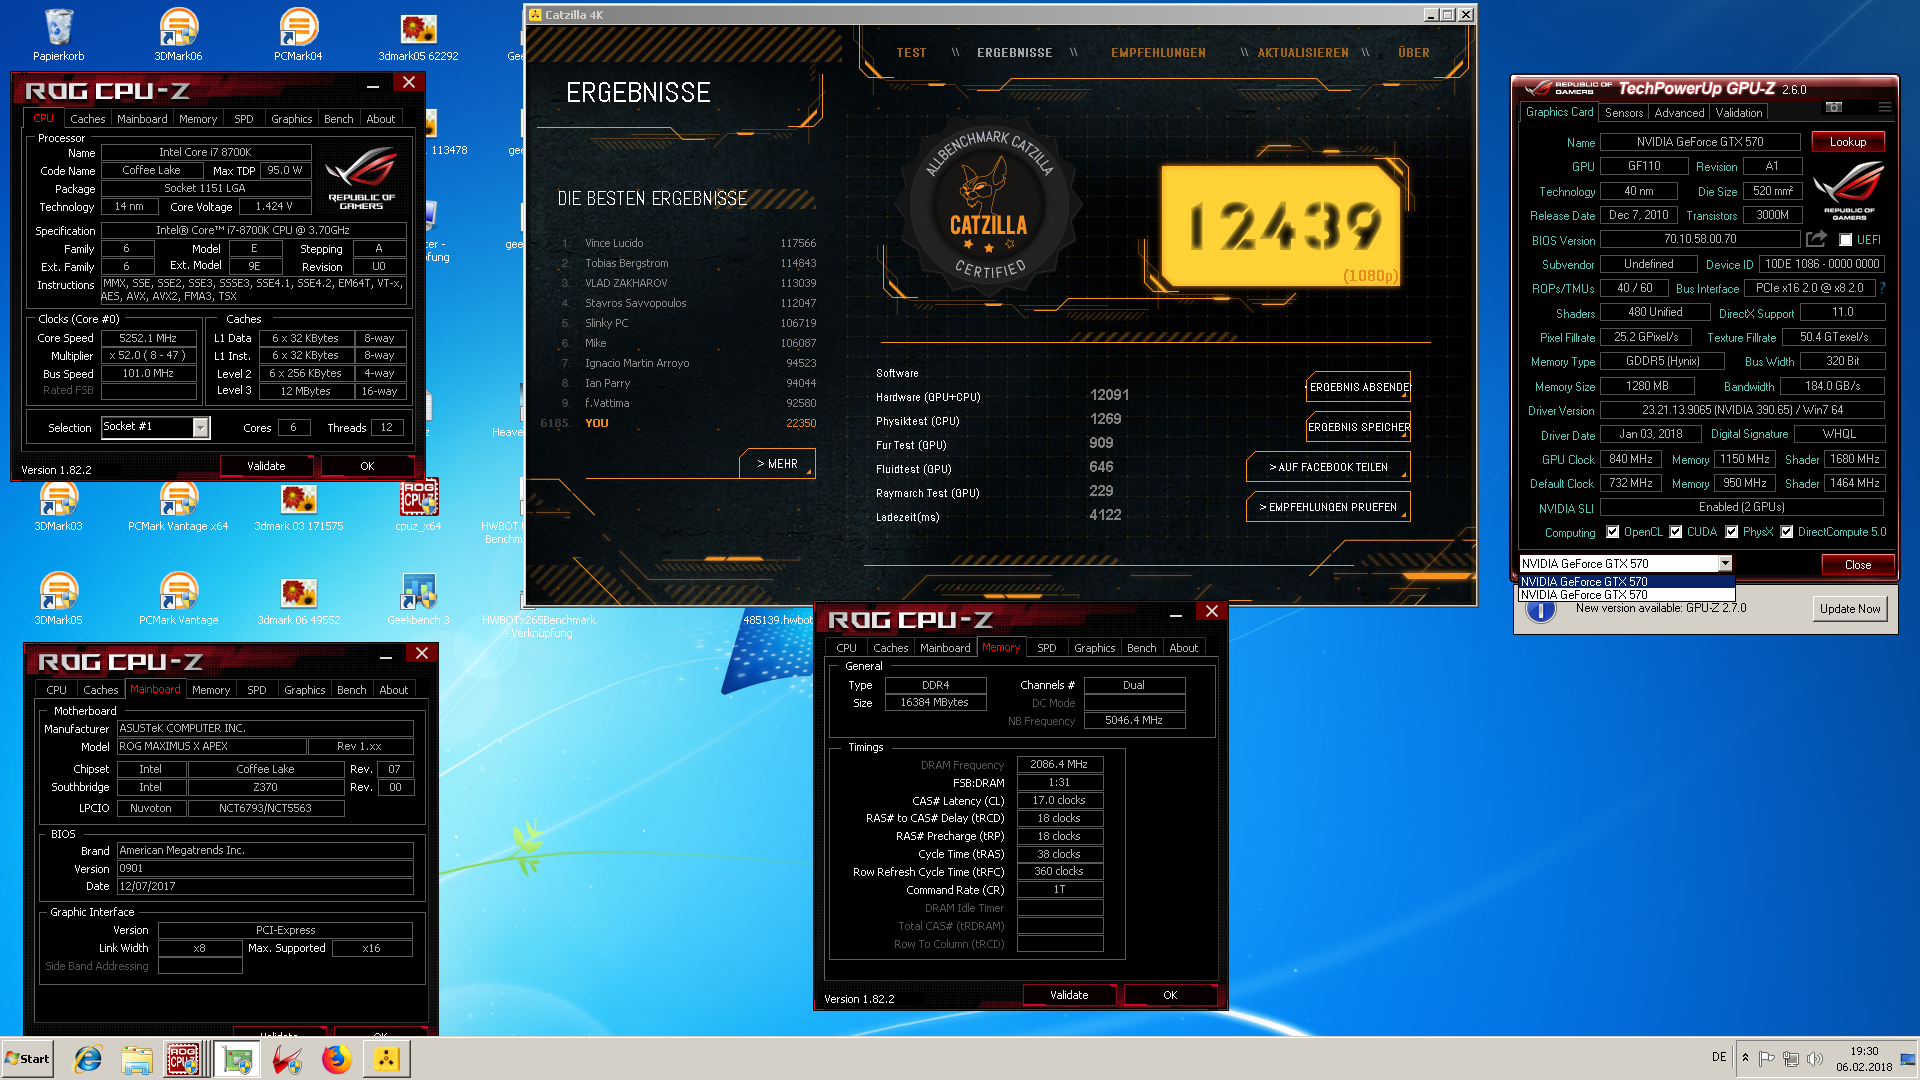This screenshot has height=1080, width=1920.
Task: Click EMPFEHLUNGEN PRUEFEN button
Action: [1328, 507]
